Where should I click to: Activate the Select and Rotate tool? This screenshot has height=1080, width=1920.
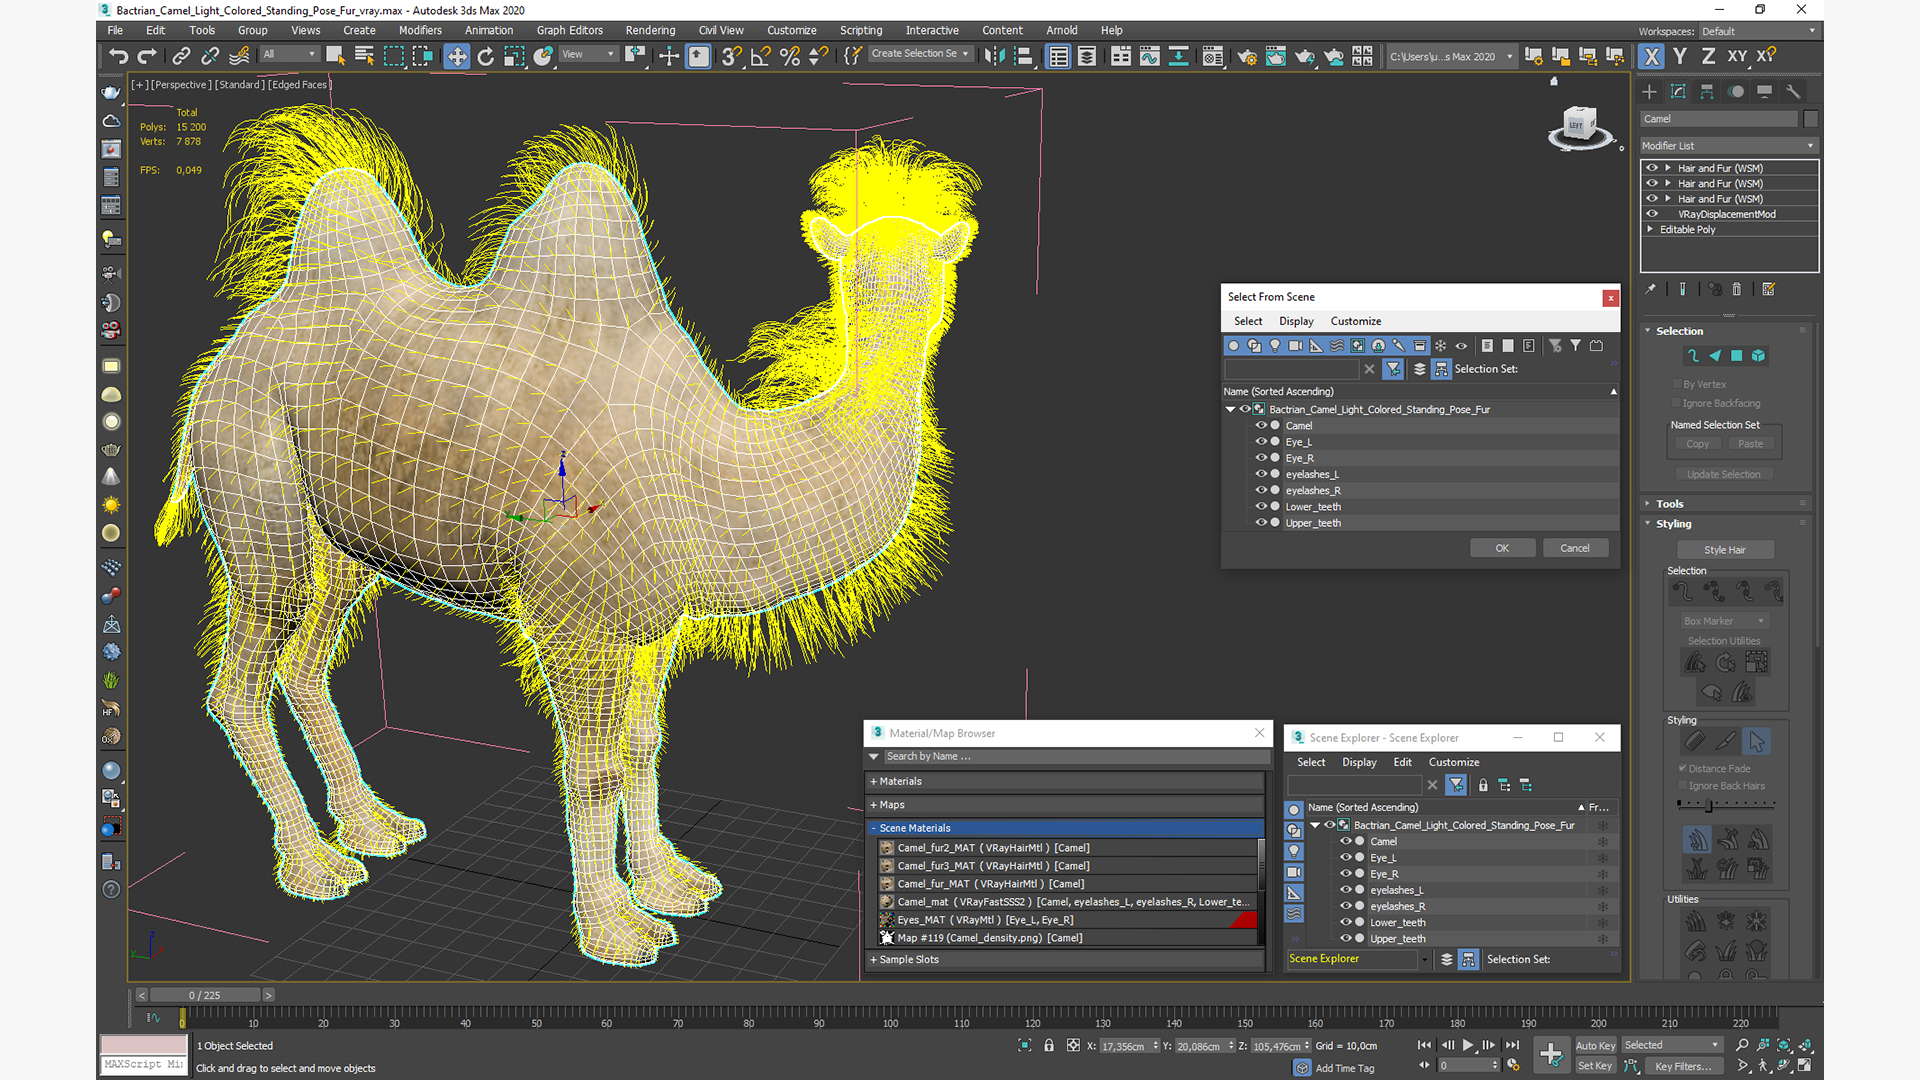point(485,56)
